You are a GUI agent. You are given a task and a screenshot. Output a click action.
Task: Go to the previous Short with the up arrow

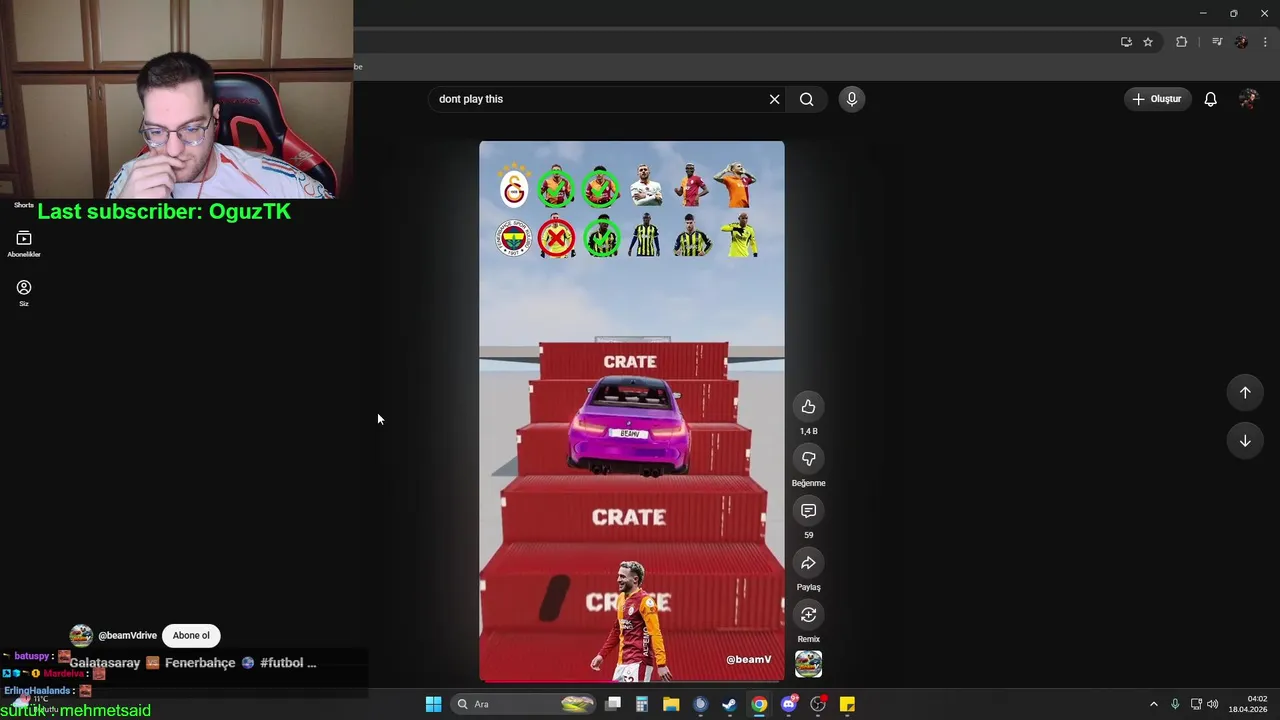(x=1245, y=393)
